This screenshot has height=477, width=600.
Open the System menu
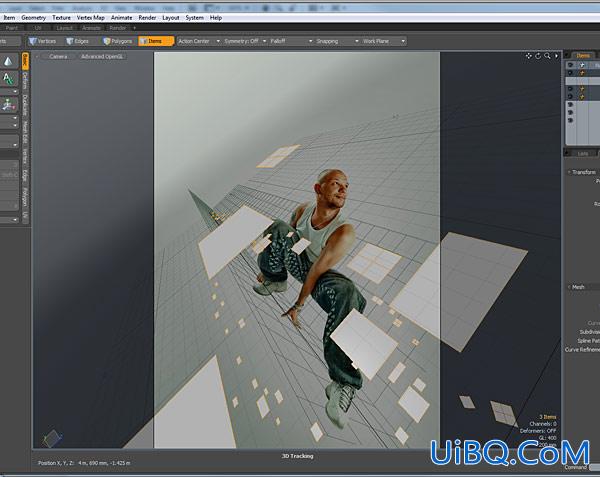194,18
